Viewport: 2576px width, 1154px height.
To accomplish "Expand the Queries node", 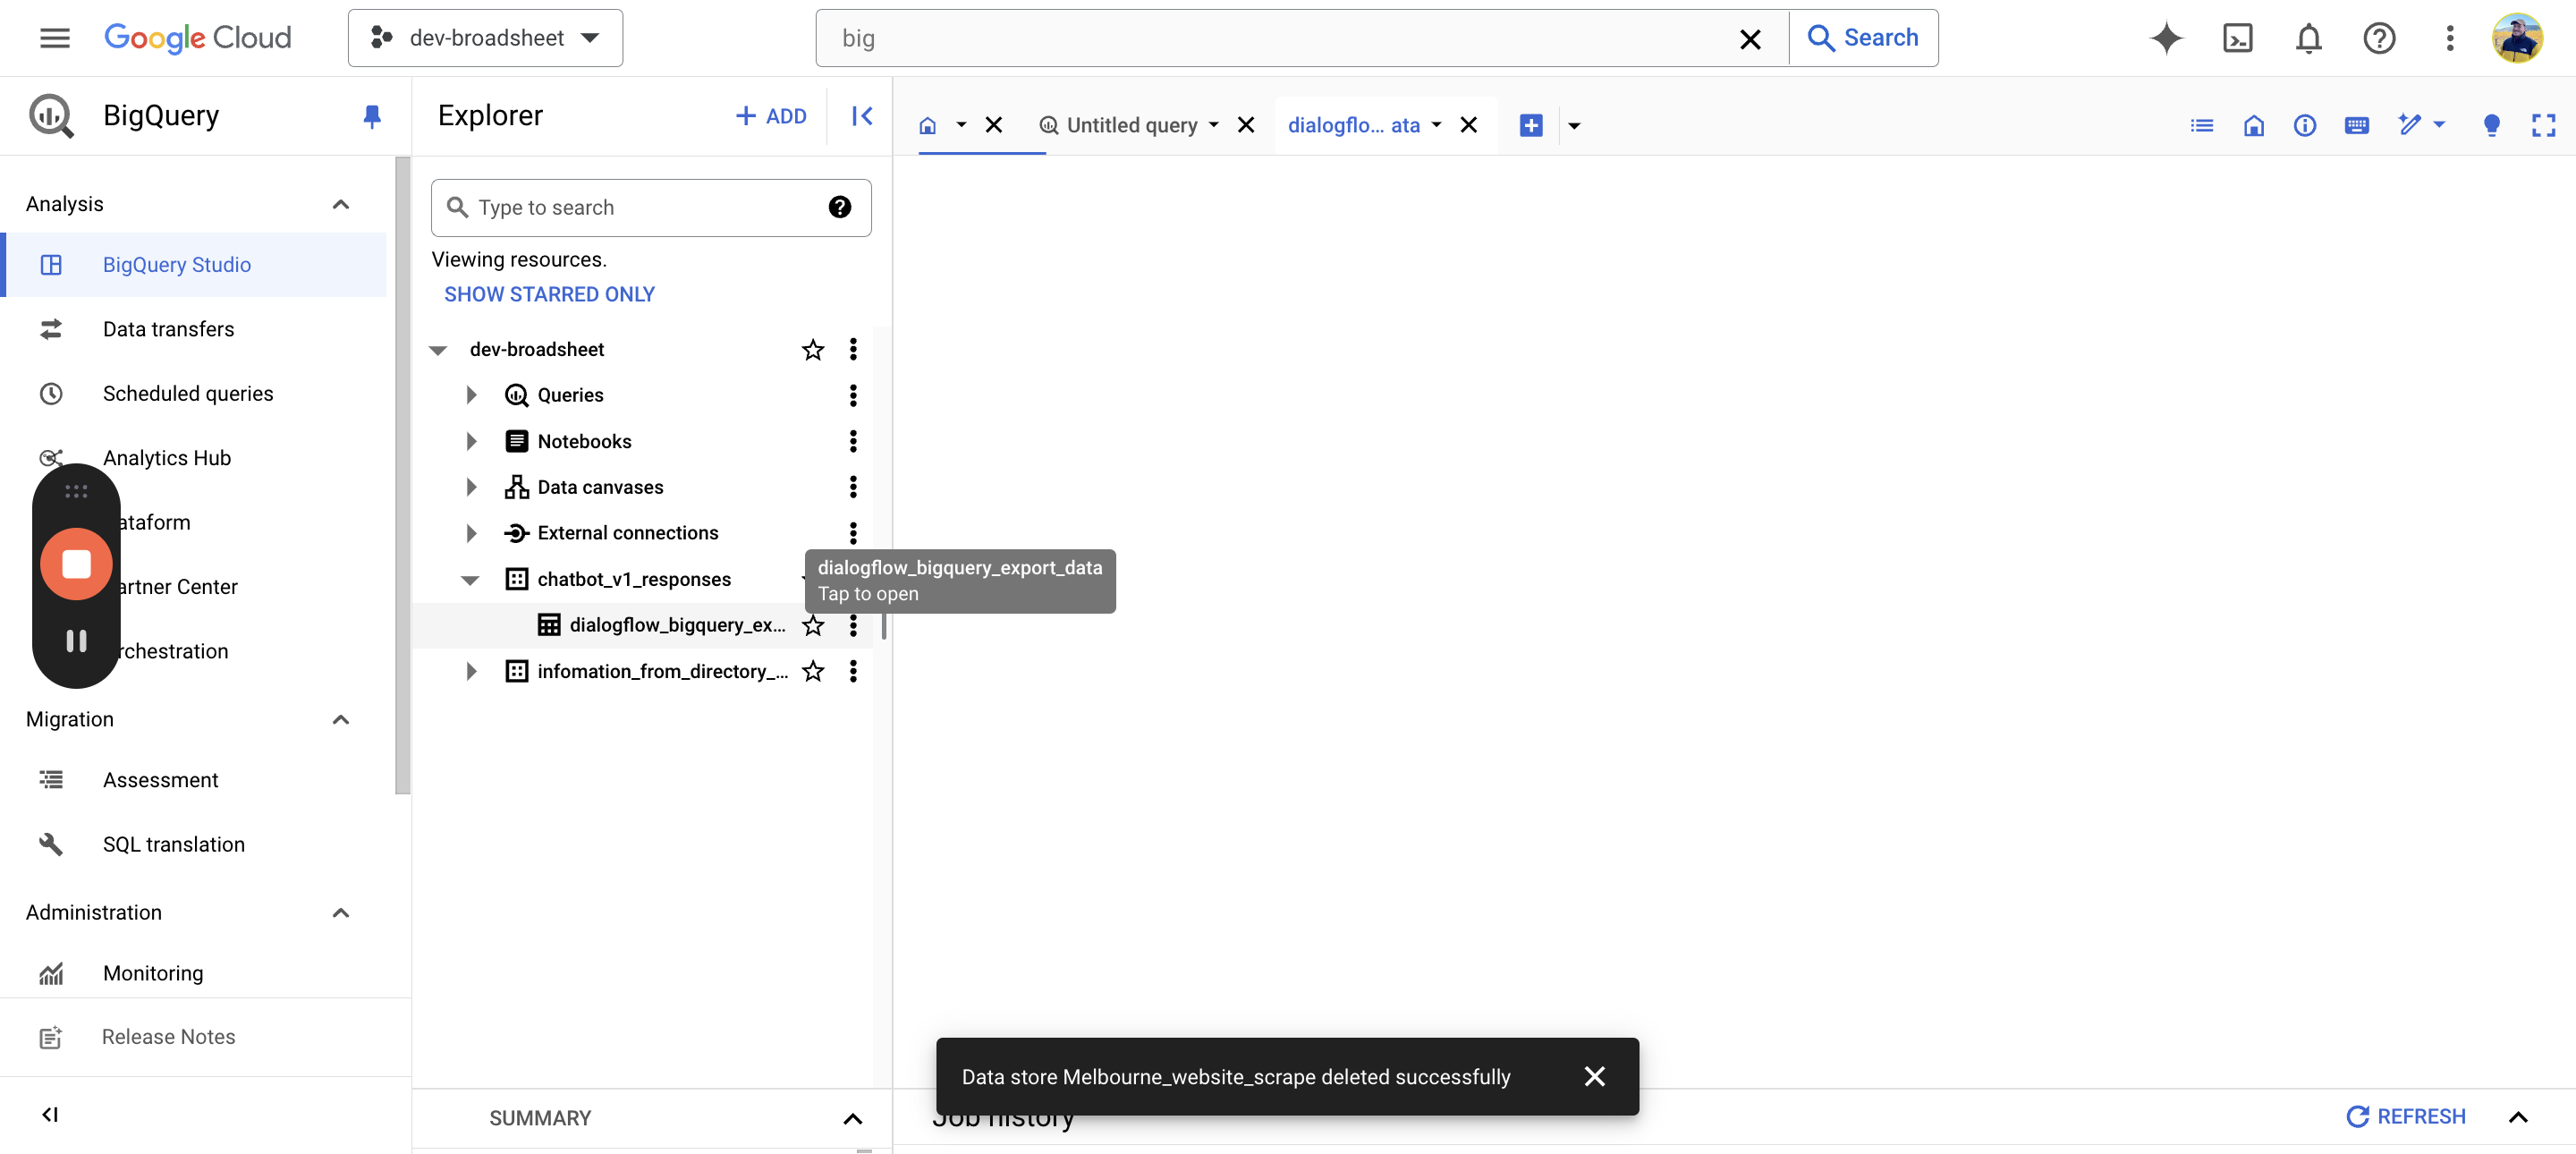I will [x=472, y=395].
